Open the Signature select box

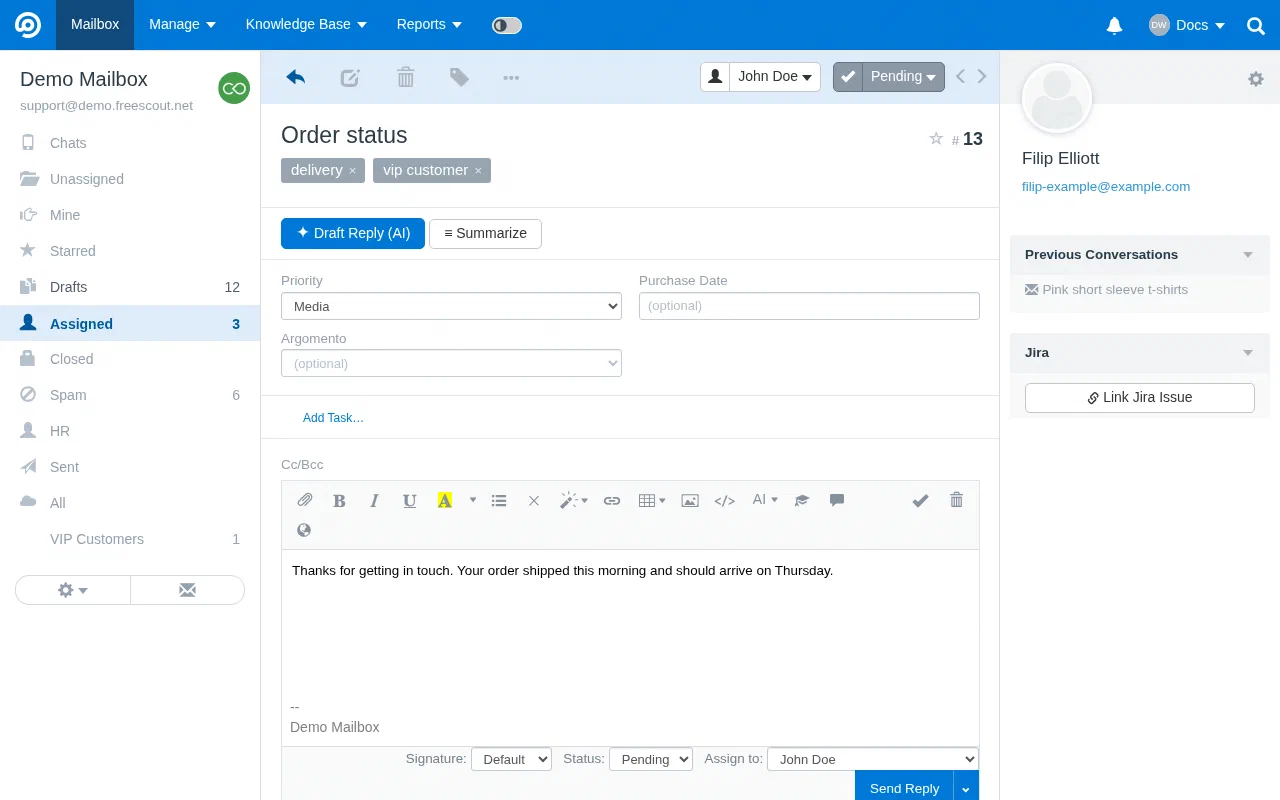pyautogui.click(x=511, y=759)
